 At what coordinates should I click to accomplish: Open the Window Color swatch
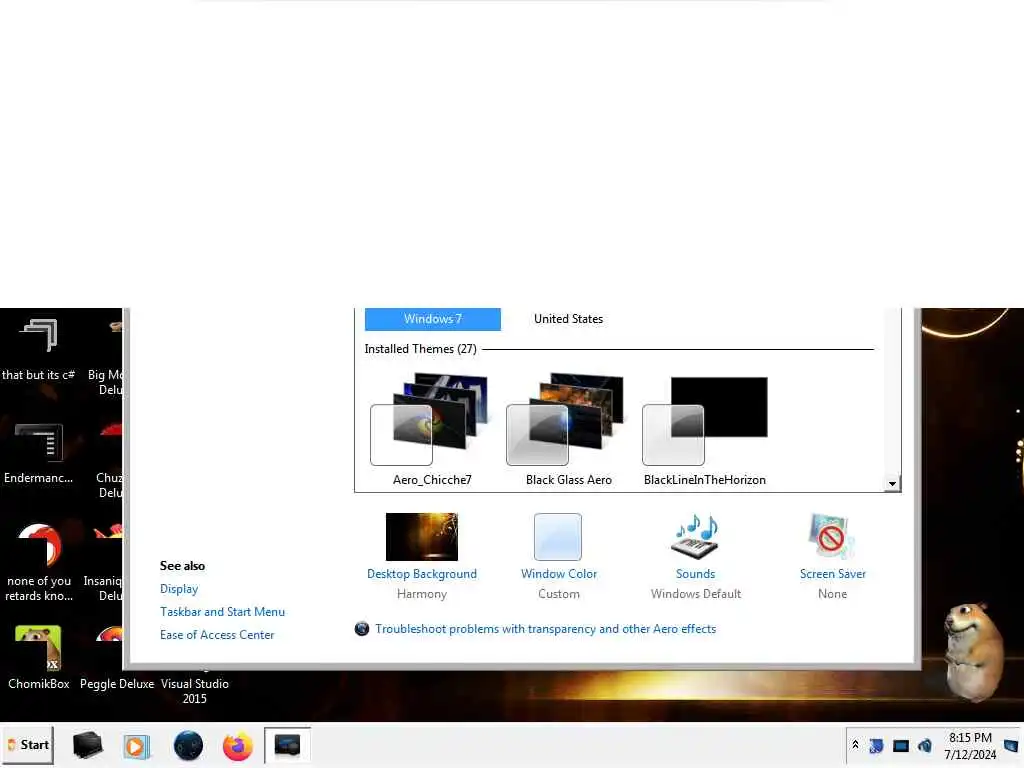click(x=558, y=537)
